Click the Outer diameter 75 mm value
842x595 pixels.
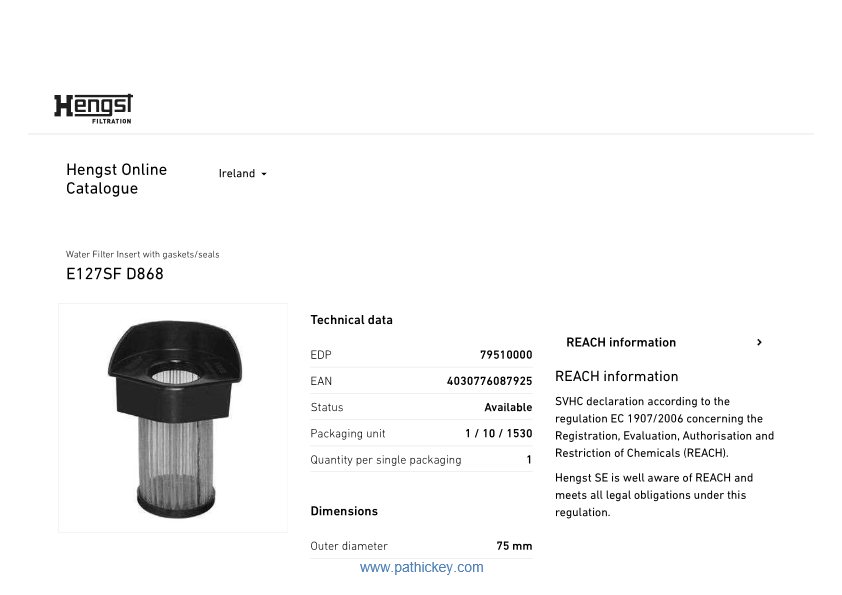(x=514, y=546)
